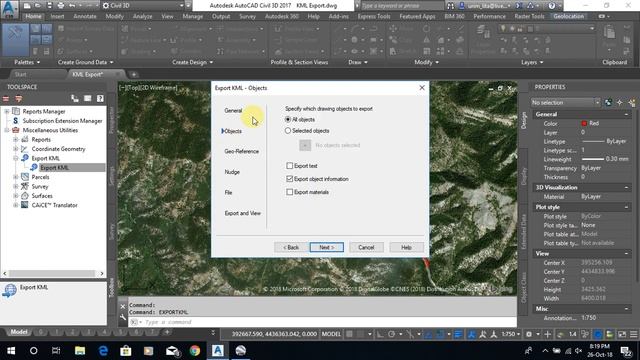
Task: Go to the Nudge wizard page
Action: pyautogui.click(x=232, y=172)
